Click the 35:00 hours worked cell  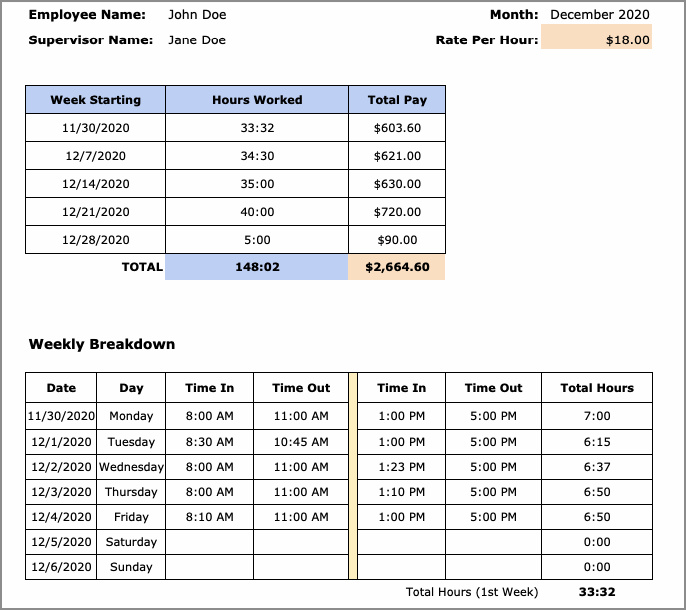(x=257, y=184)
